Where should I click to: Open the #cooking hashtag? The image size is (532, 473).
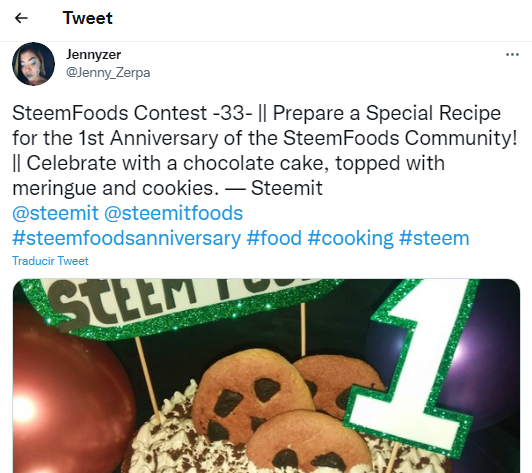pos(350,238)
